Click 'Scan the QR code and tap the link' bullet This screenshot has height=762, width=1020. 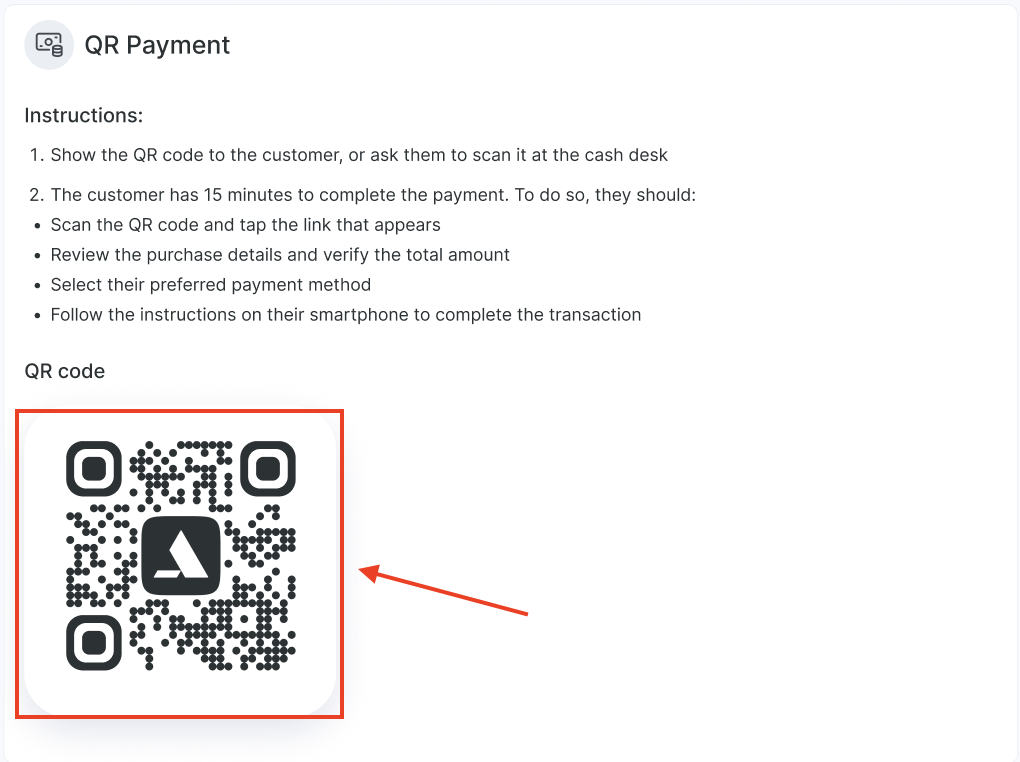[245, 225]
